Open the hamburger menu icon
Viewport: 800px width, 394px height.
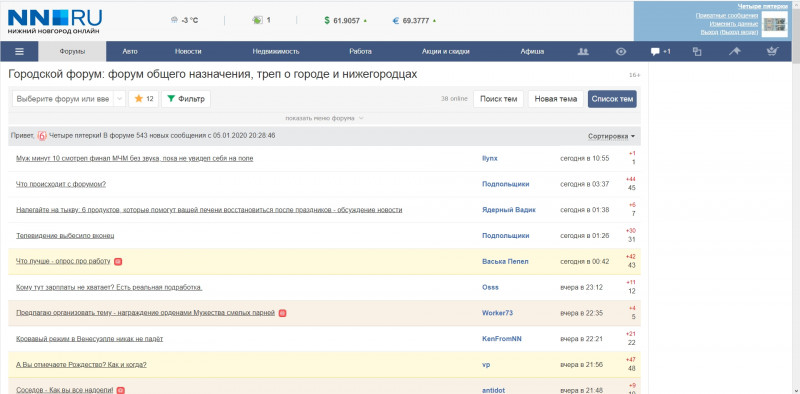[x=19, y=52]
